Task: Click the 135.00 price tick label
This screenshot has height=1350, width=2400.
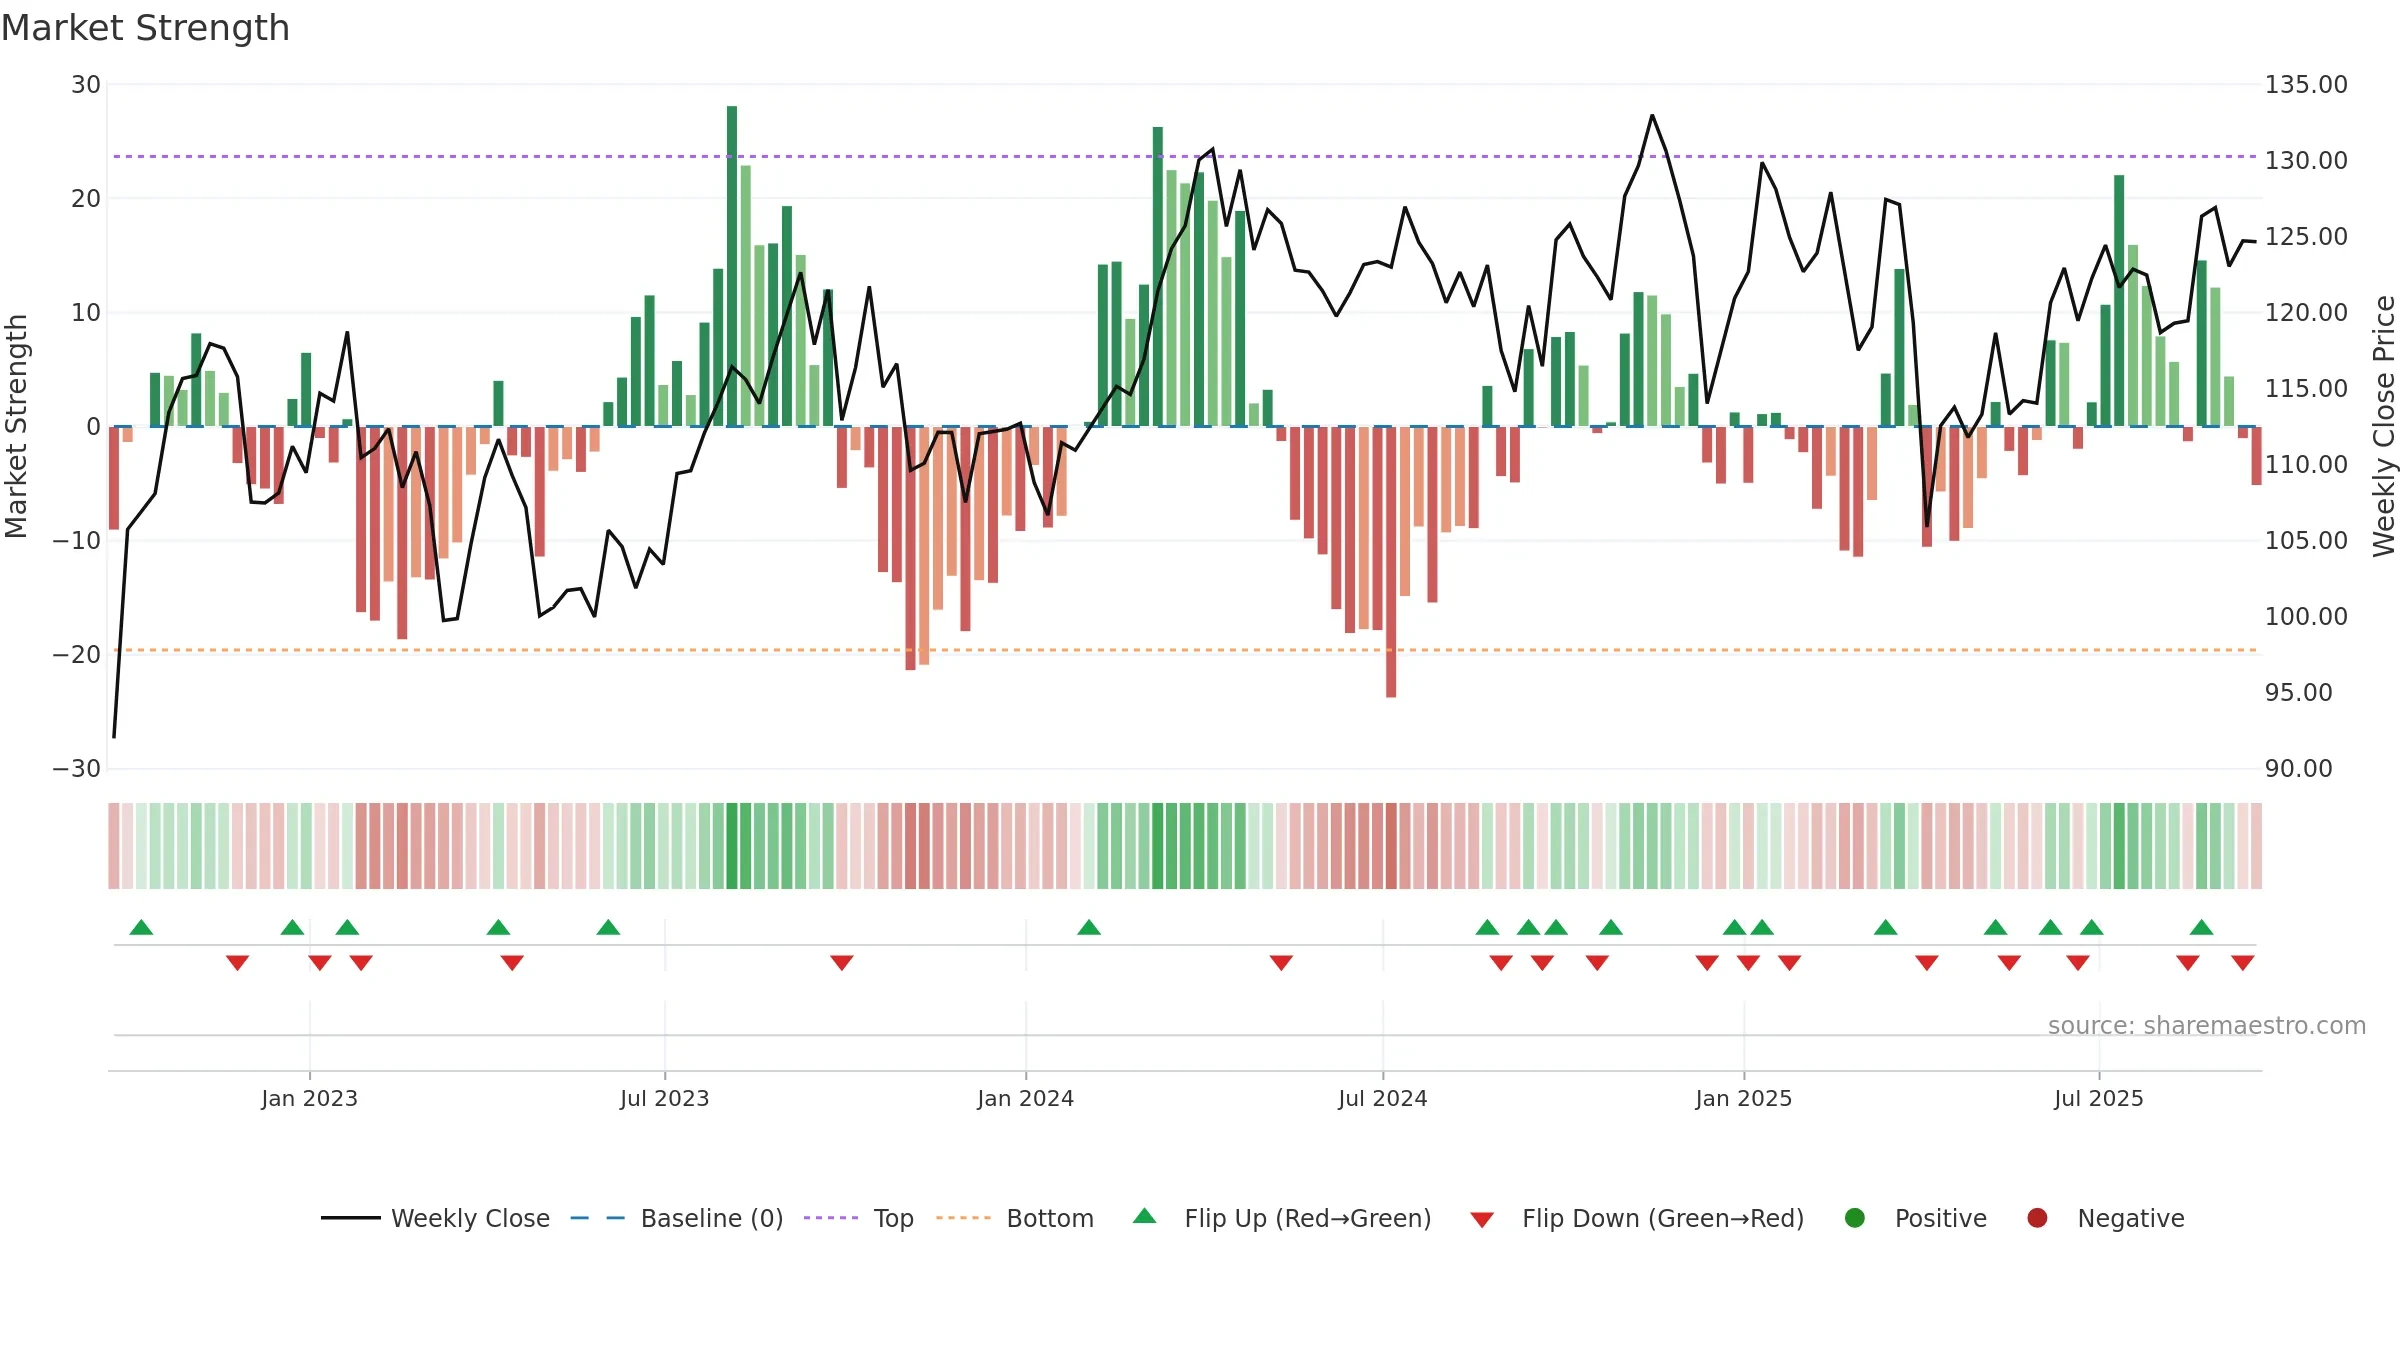Action: coord(2306,85)
